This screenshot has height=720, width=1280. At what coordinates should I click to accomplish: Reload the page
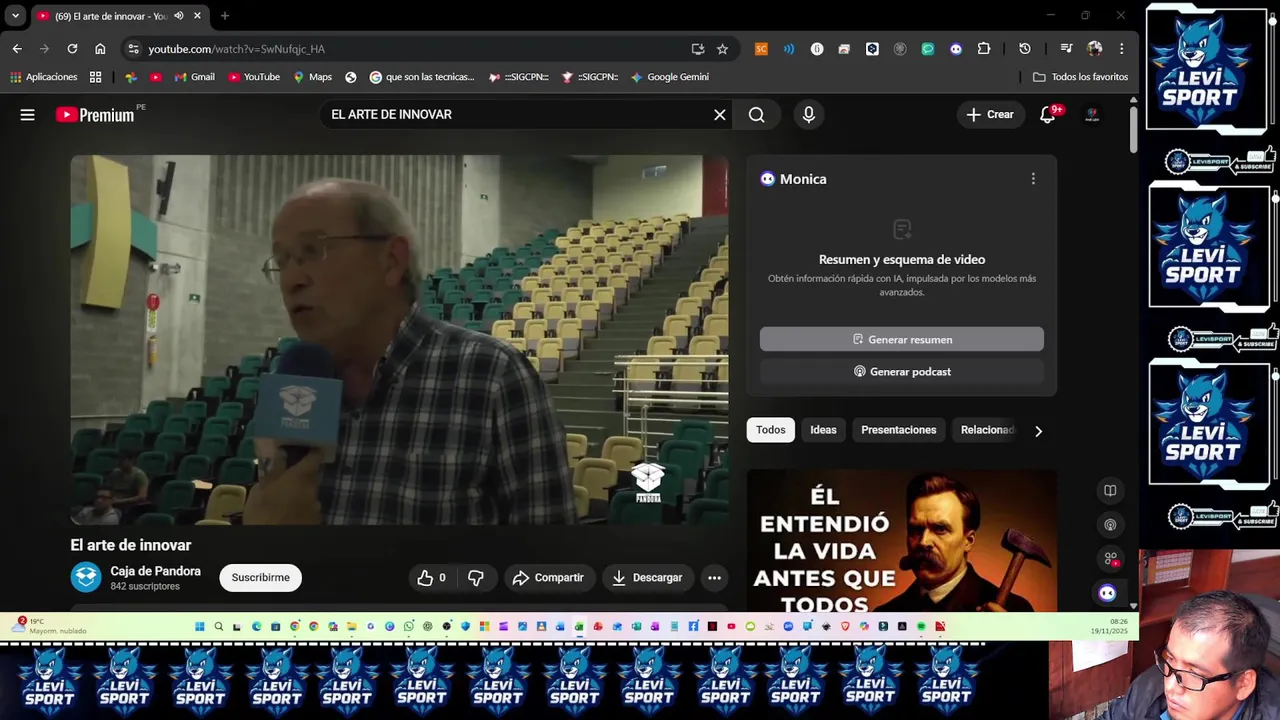[72, 48]
